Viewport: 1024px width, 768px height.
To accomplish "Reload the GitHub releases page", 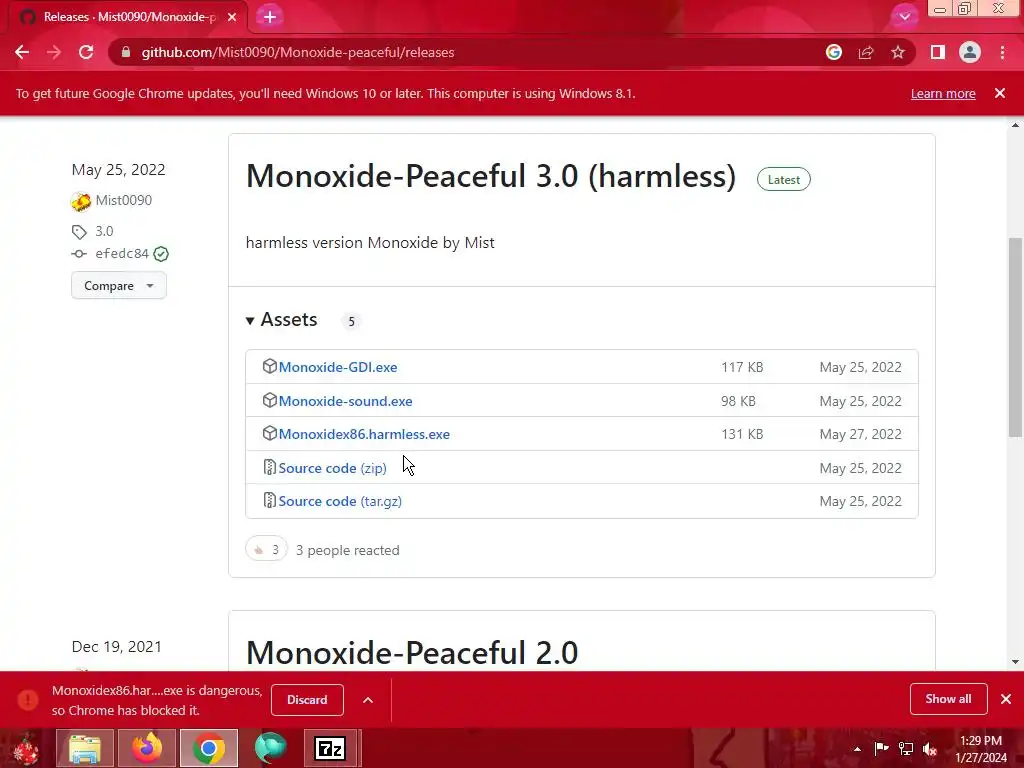I will (x=86, y=52).
